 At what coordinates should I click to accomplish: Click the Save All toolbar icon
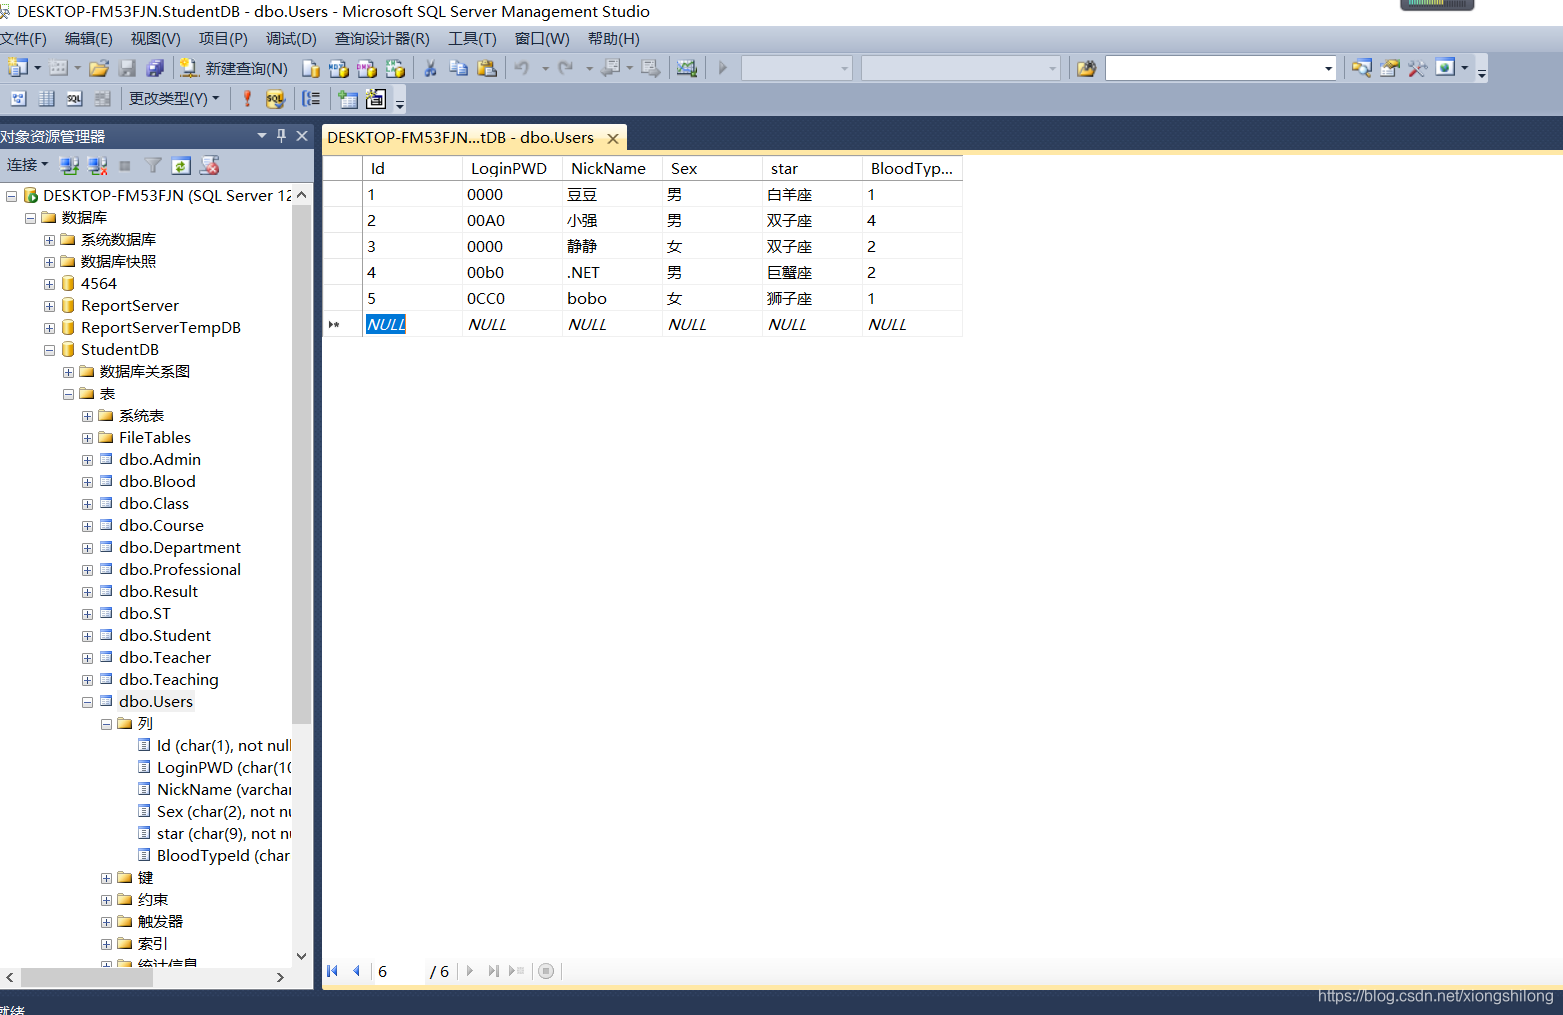coord(155,68)
